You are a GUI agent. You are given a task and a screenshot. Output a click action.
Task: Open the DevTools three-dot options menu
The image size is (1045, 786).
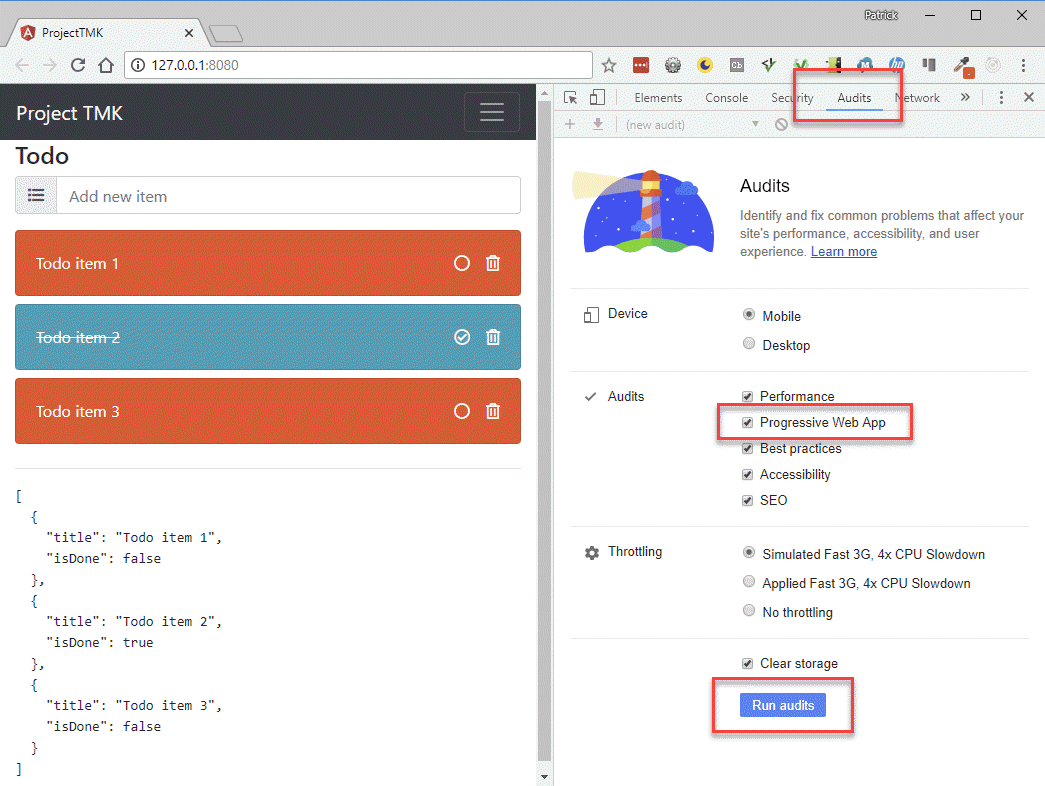pyautogui.click(x=1001, y=98)
